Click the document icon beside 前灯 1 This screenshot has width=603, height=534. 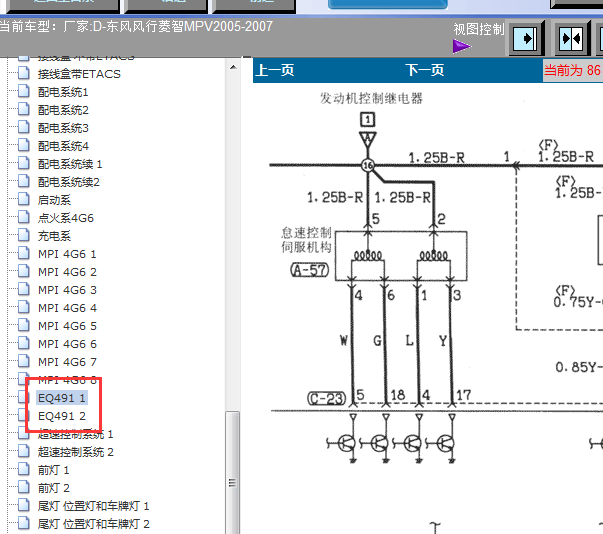[x=24, y=470]
